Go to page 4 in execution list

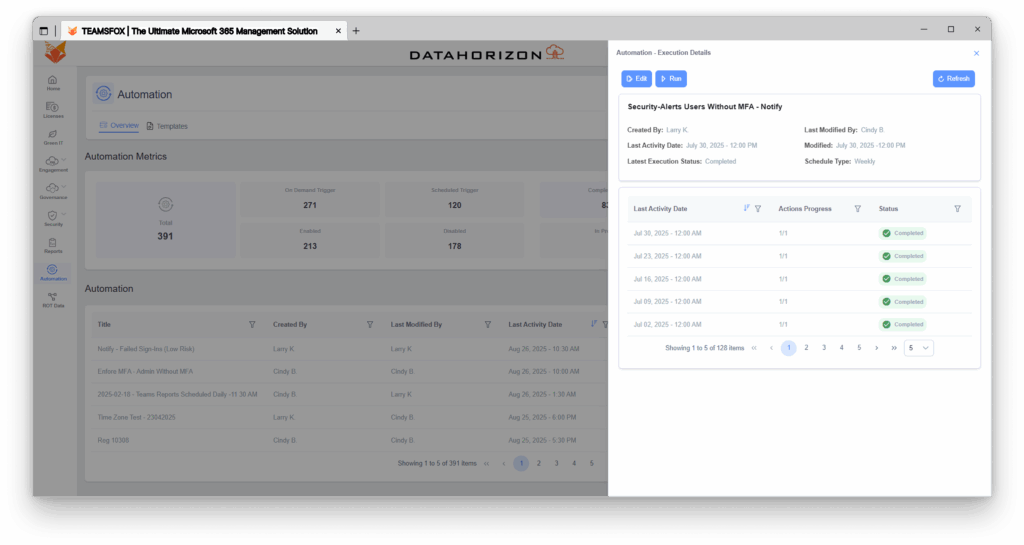point(842,348)
